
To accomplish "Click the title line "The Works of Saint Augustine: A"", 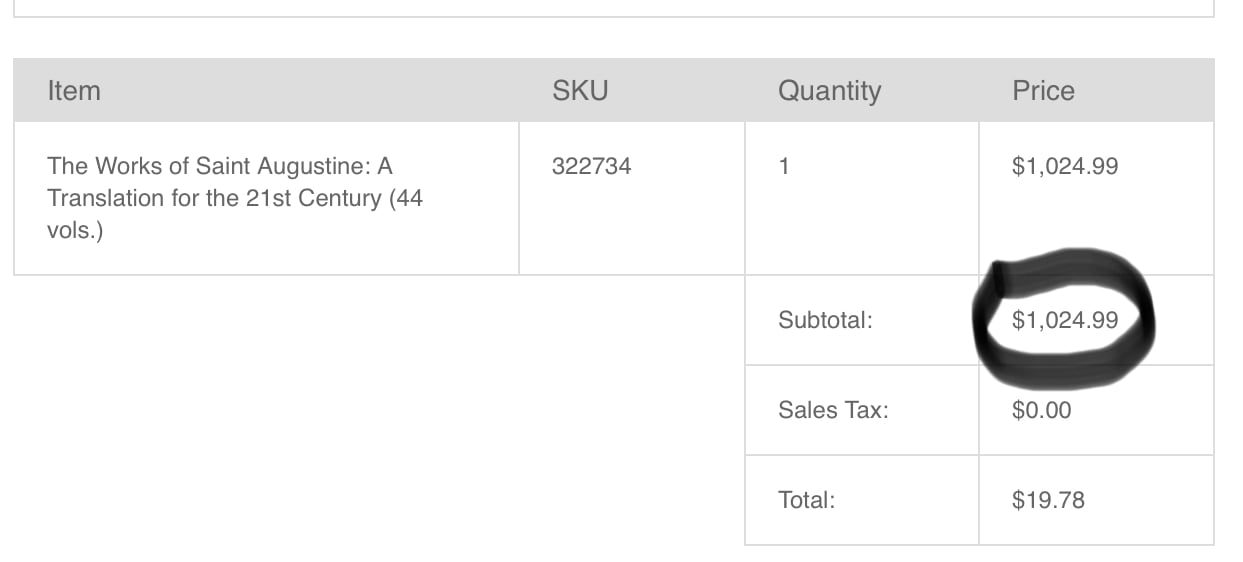I will (220, 166).
